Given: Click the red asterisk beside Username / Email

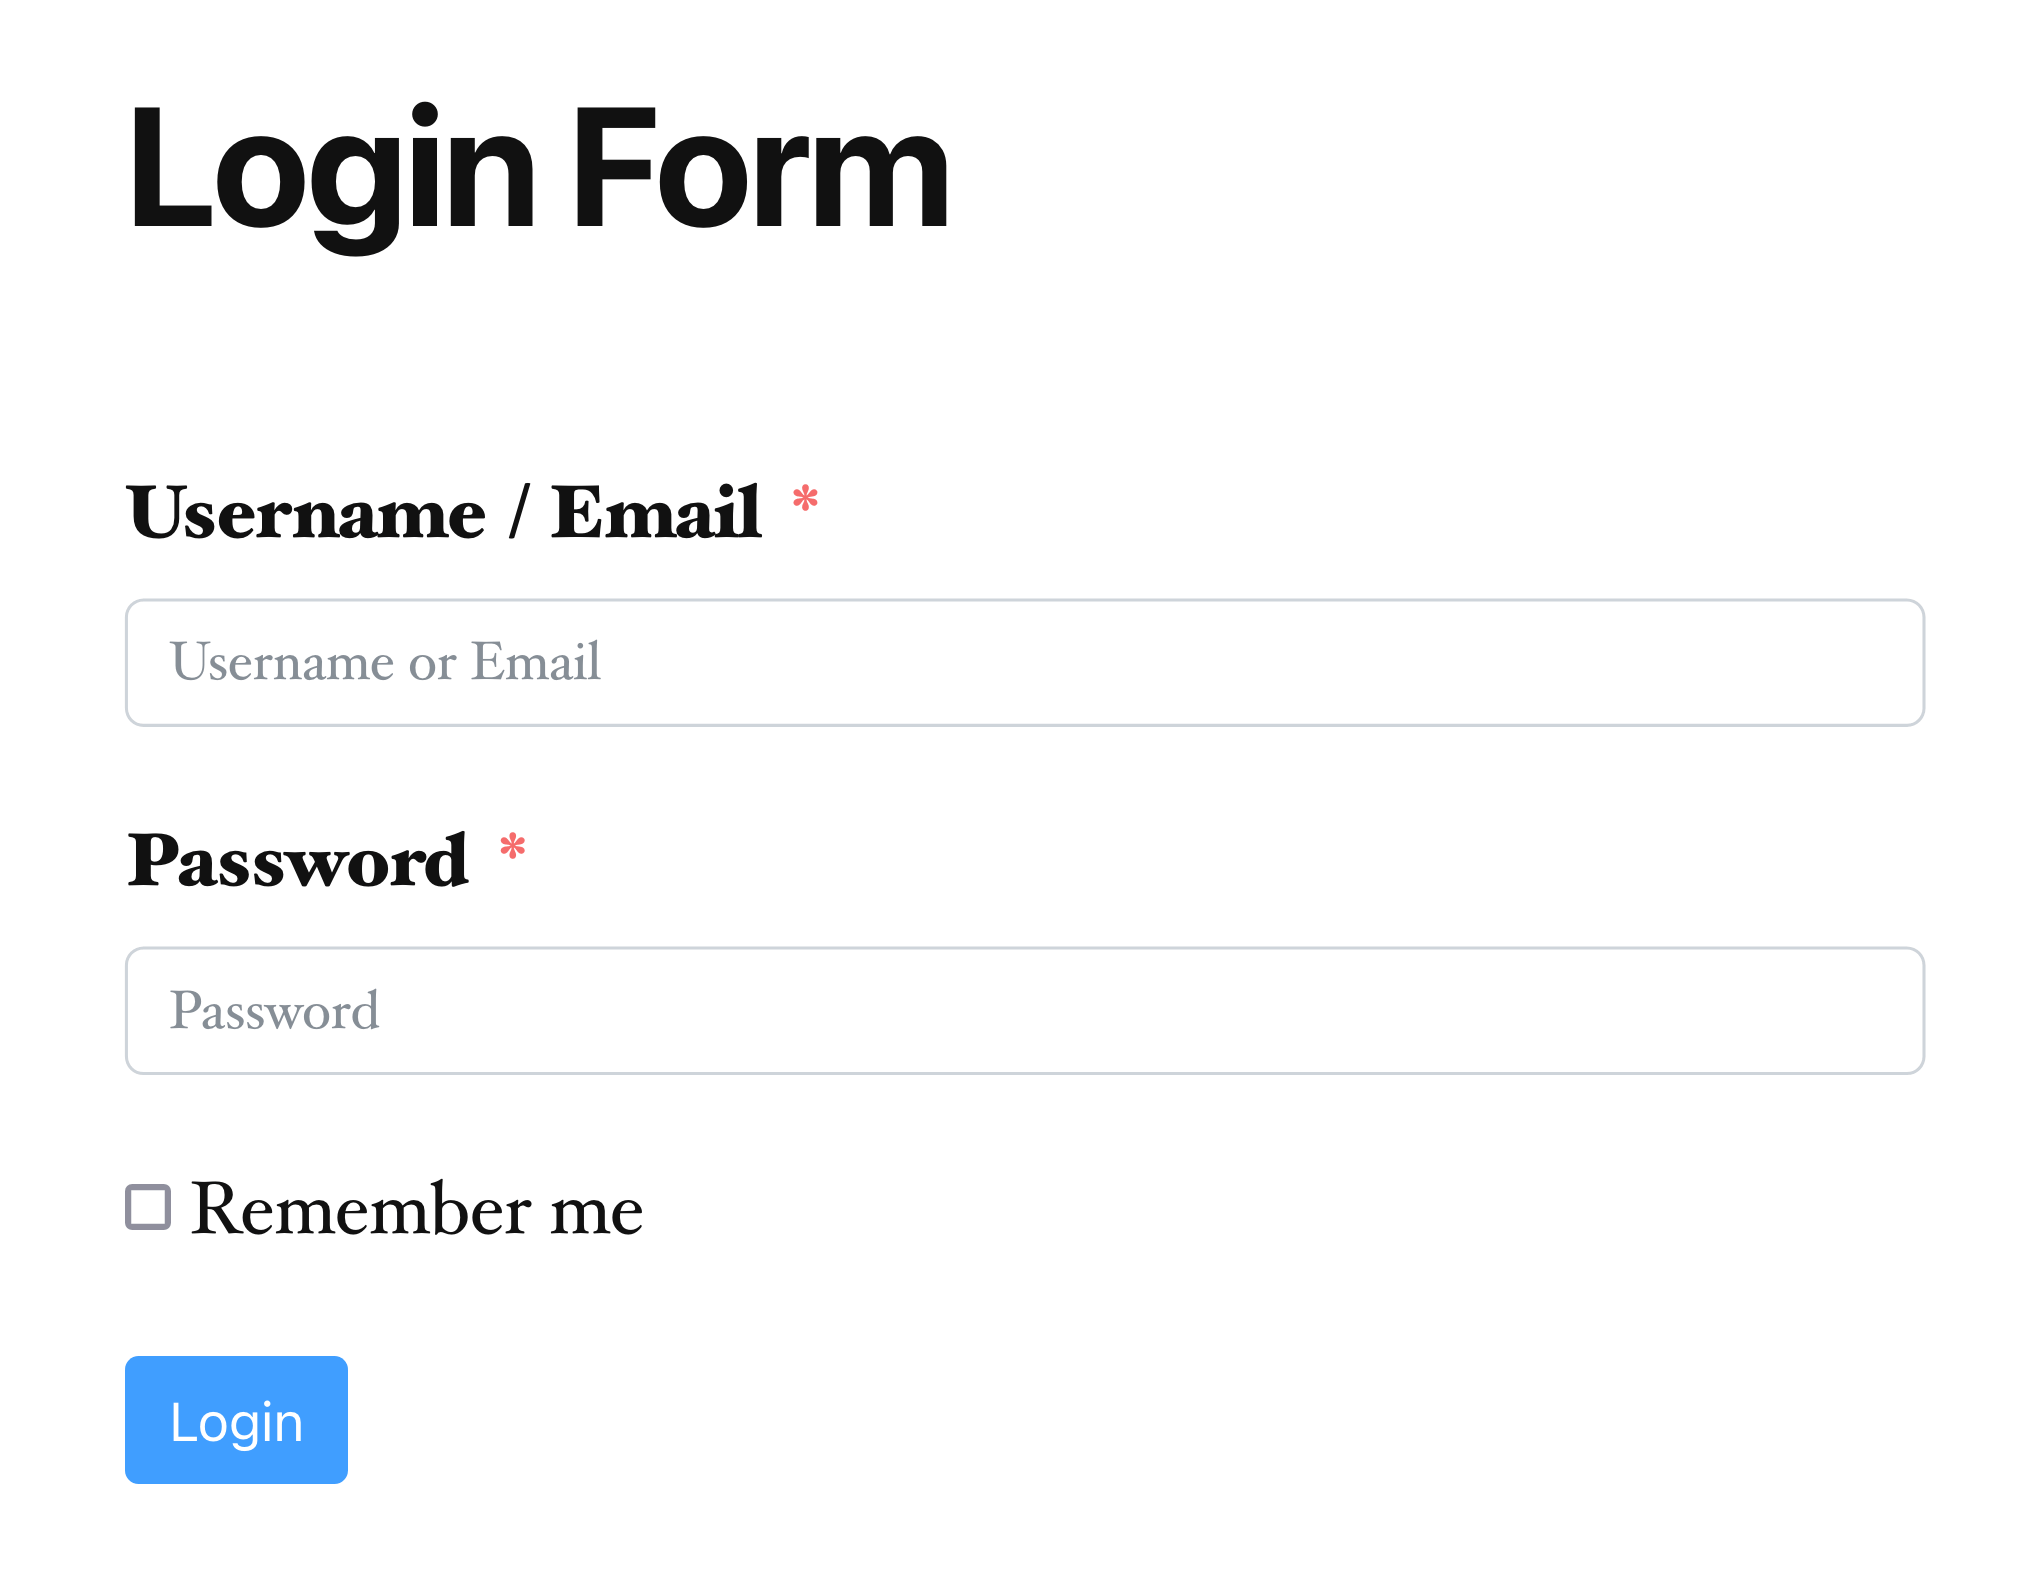Looking at the screenshot, I should [x=805, y=499].
